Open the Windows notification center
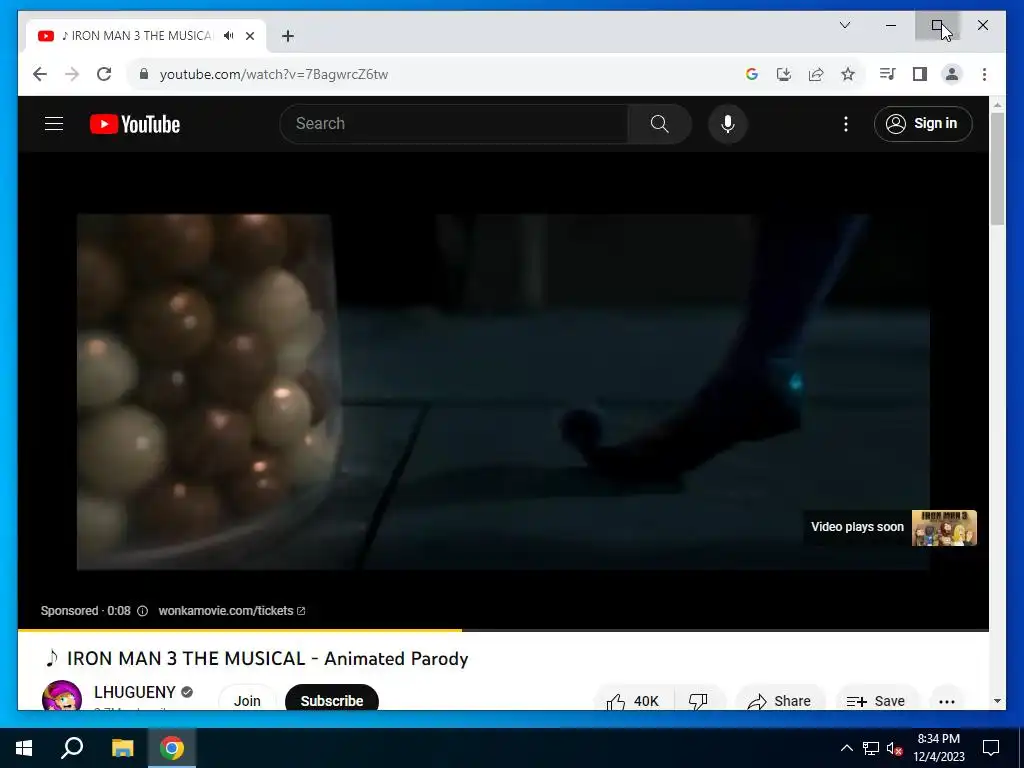 (x=991, y=748)
